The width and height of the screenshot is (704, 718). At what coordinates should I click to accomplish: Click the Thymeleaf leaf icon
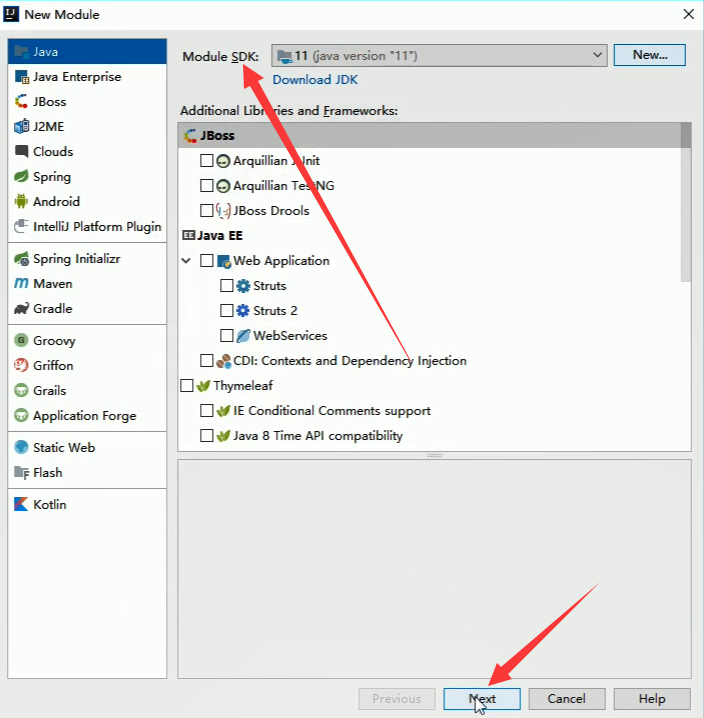[203, 386]
